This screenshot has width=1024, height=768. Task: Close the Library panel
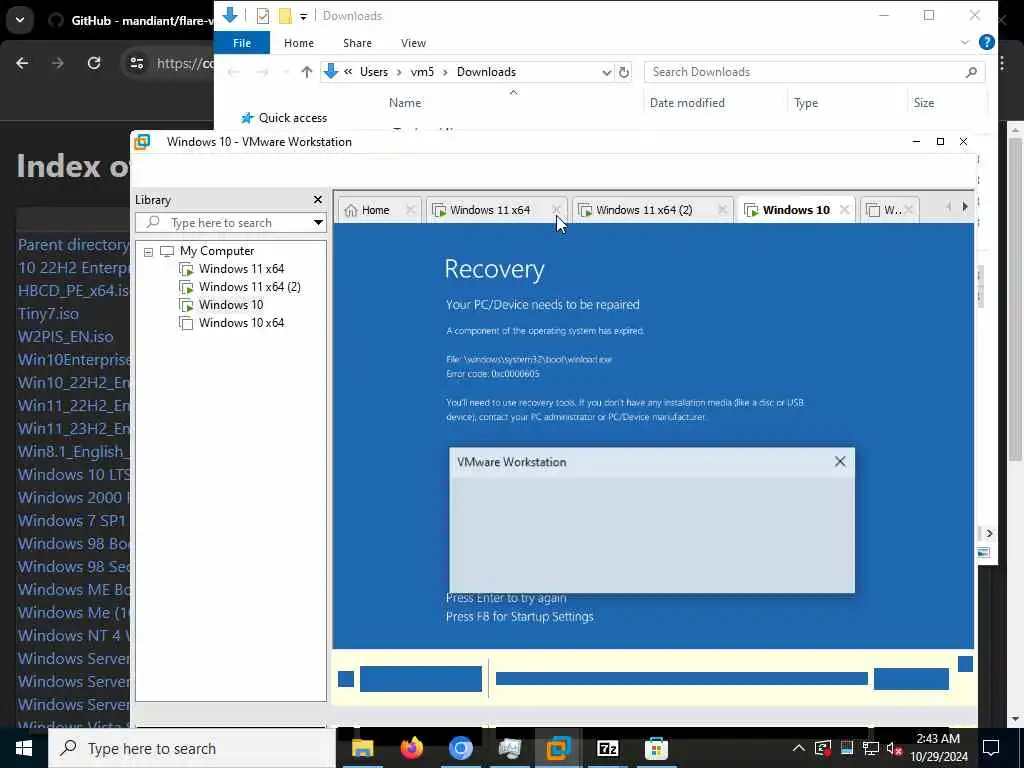pos(317,200)
